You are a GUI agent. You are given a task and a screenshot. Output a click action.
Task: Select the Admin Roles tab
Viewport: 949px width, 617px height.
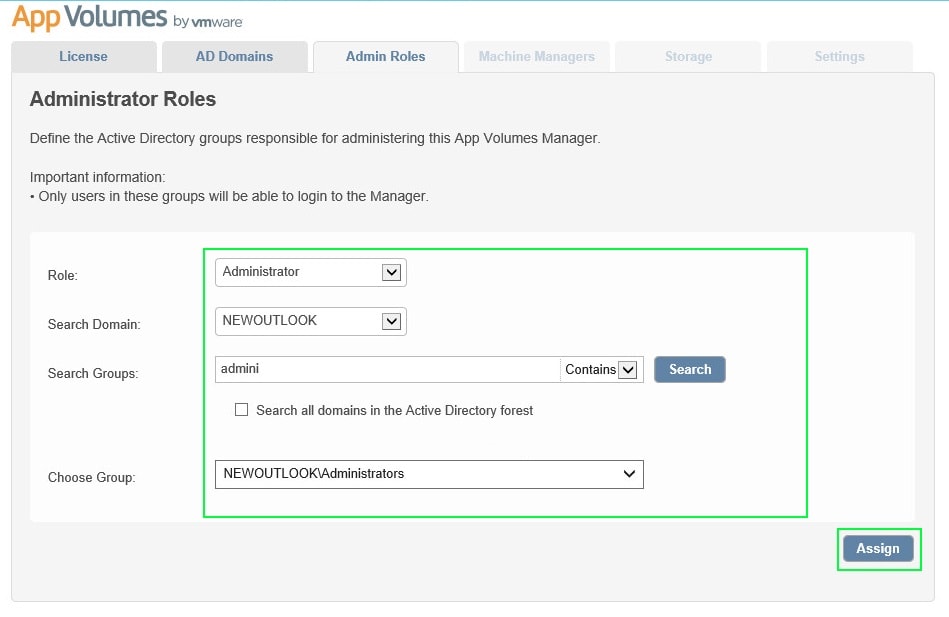point(385,57)
